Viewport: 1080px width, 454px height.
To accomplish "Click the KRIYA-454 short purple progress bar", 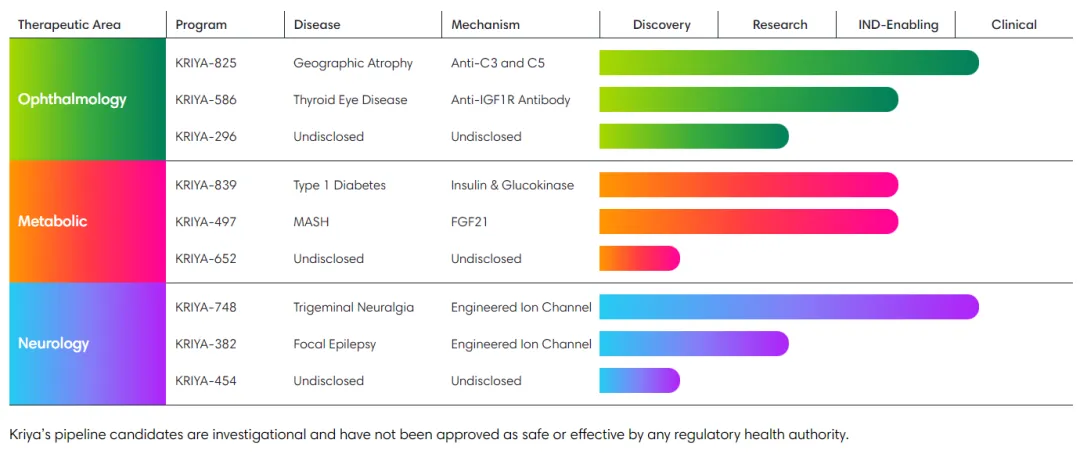I will [x=639, y=380].
